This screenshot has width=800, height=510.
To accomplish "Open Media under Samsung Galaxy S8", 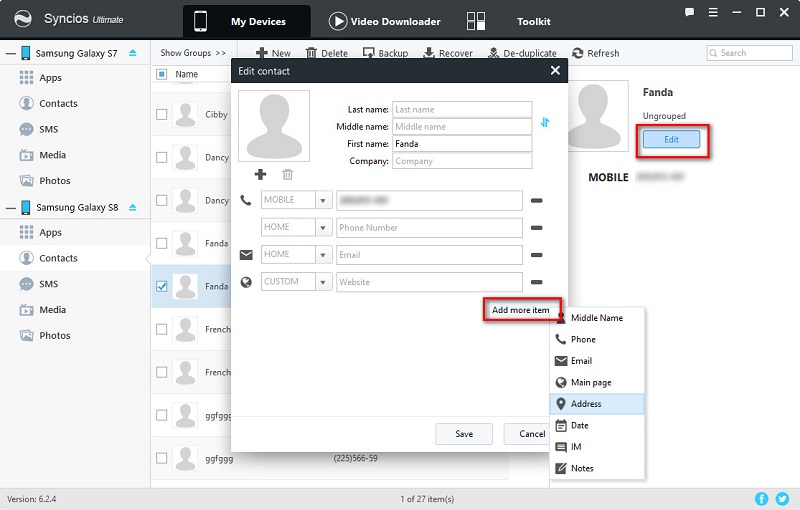I will click(52, 310).
